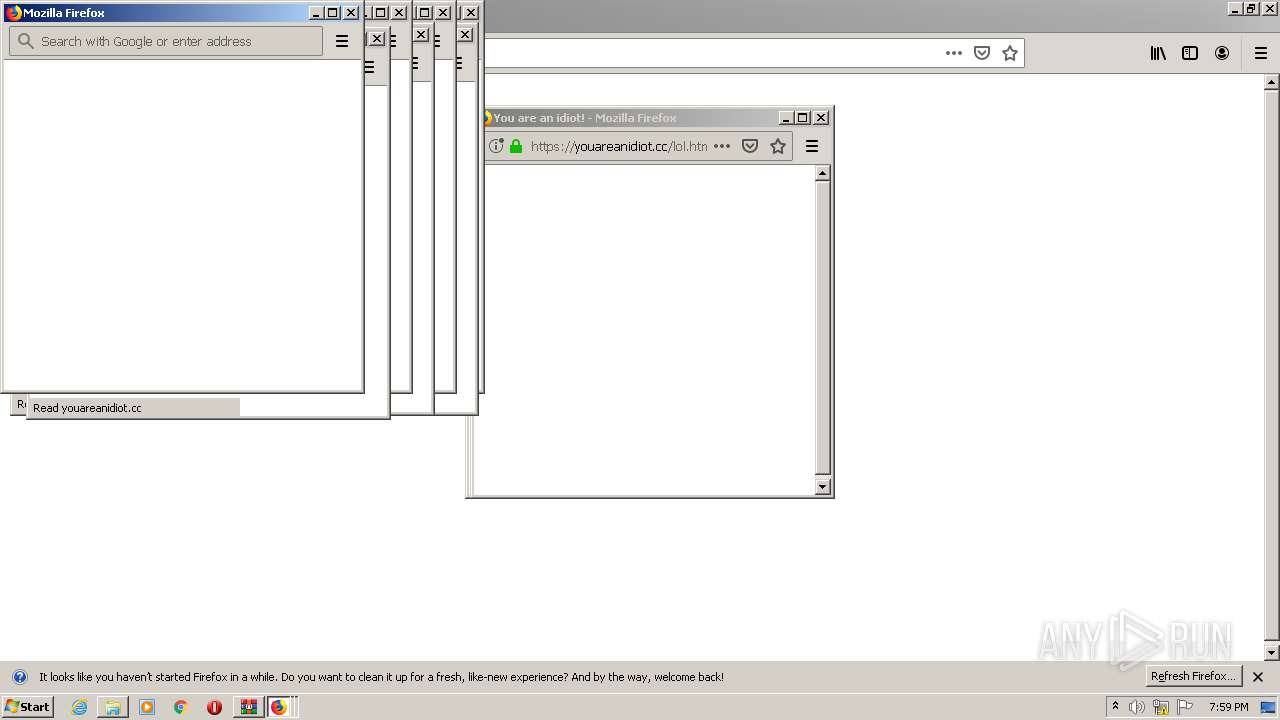1280x720 pixels.
Task: Click the search magnifier in front Firefox window
Action: click(26, 41)
